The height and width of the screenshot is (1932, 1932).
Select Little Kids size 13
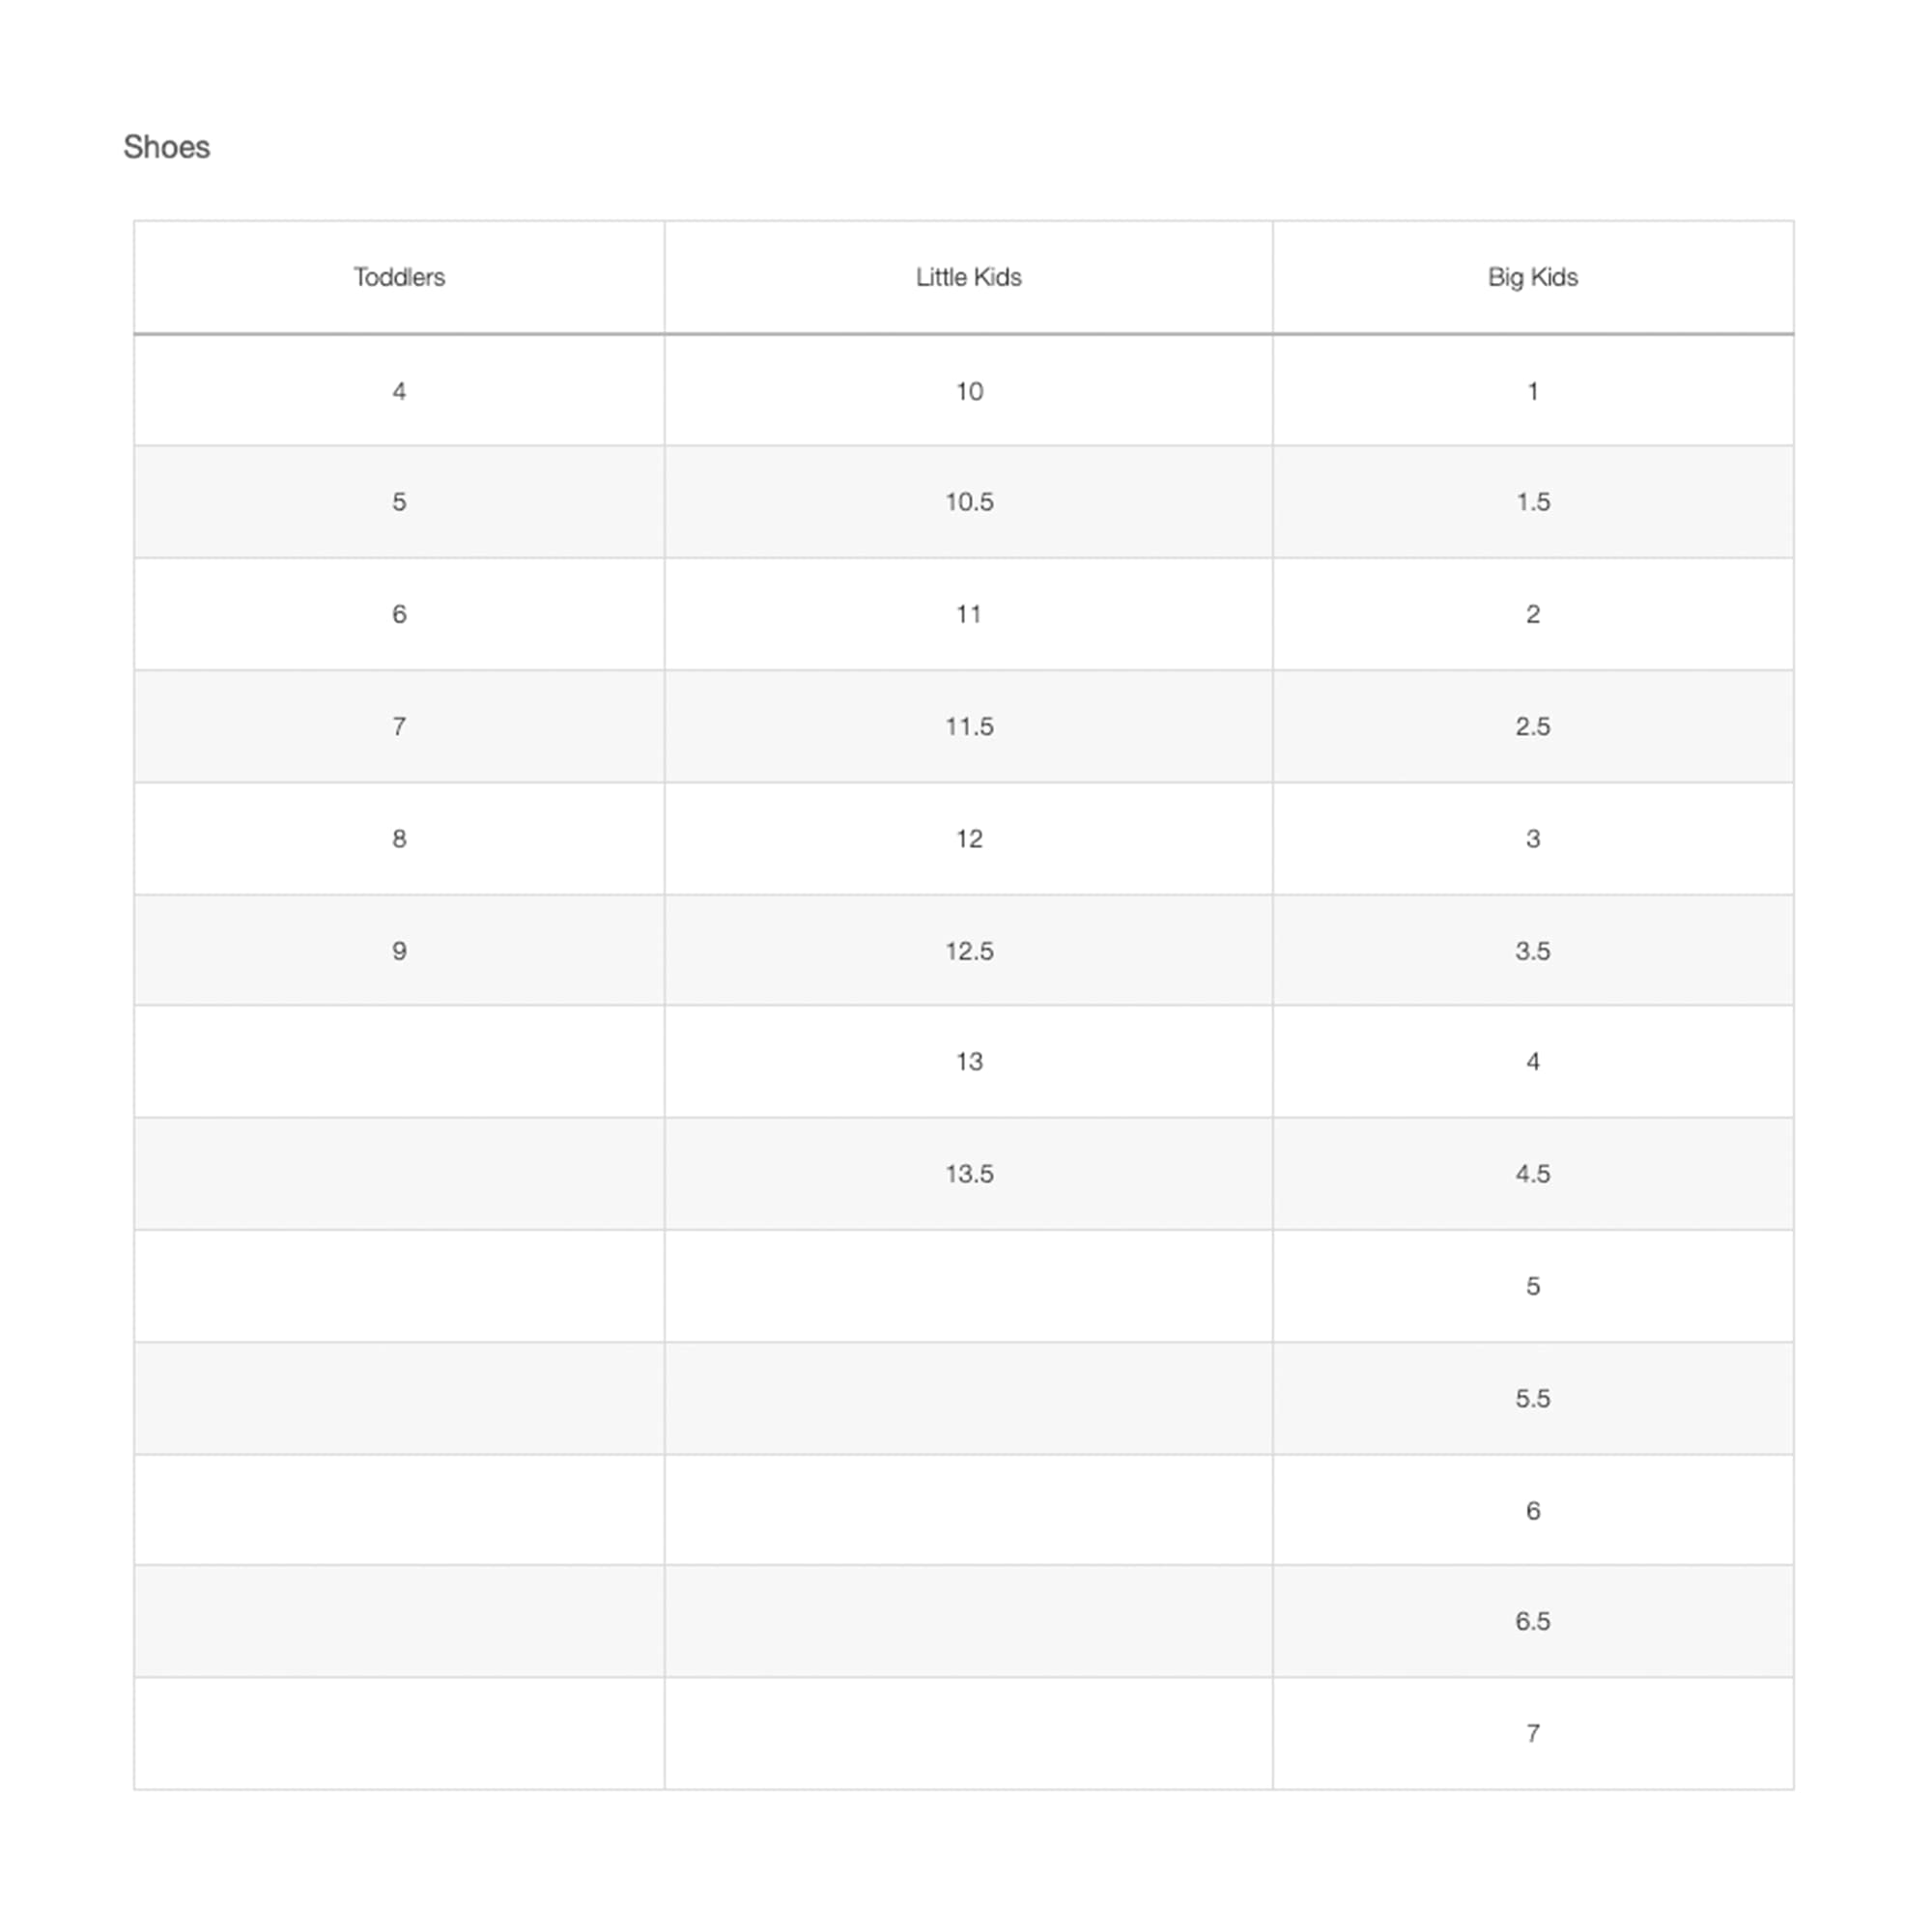pos(968,1061)
